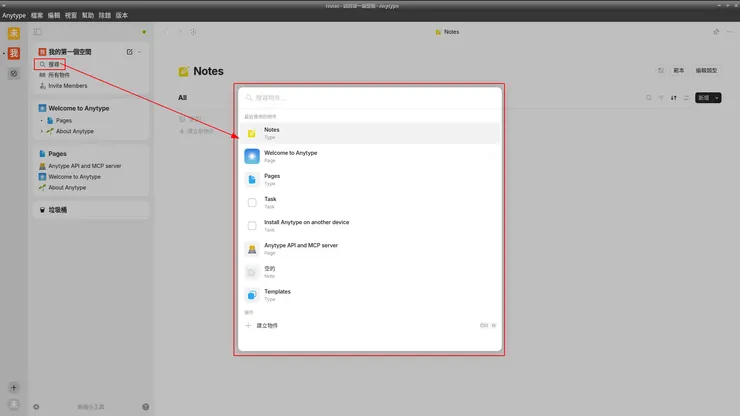Toggle the sidebar panel icon
Screen dimensions: 740x416
pos(38,32)
